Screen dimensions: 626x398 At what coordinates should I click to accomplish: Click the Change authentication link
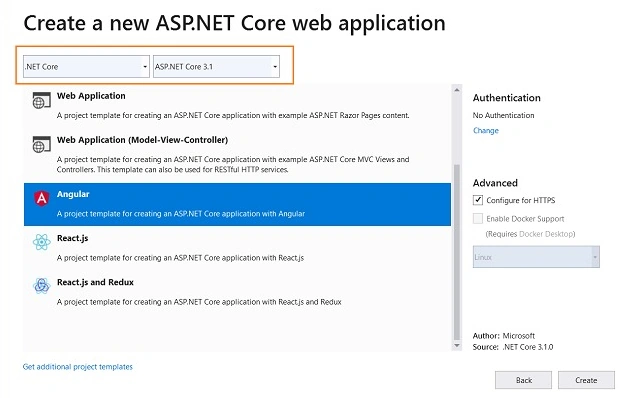486,131
